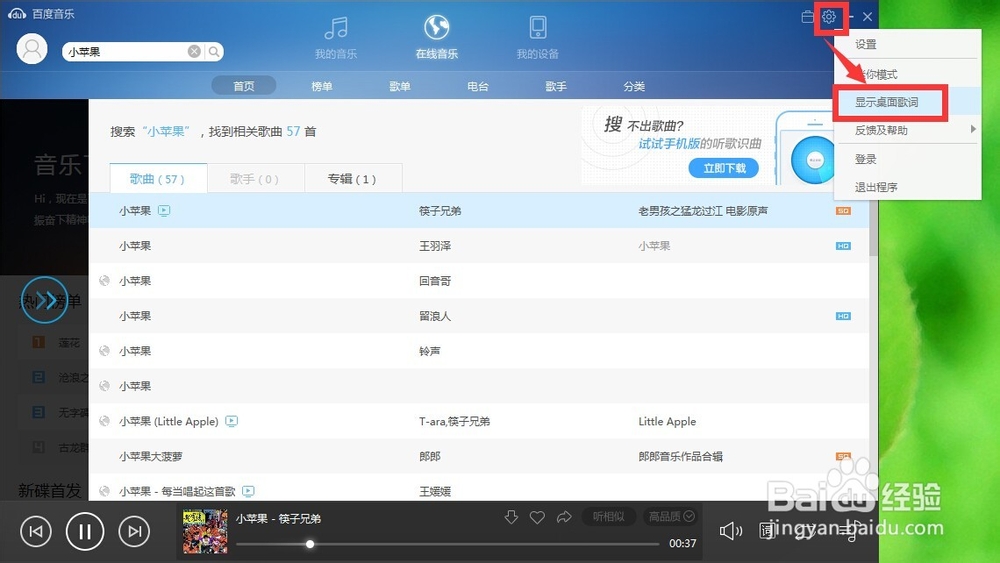Skip to previous track

tap(36, 531)
